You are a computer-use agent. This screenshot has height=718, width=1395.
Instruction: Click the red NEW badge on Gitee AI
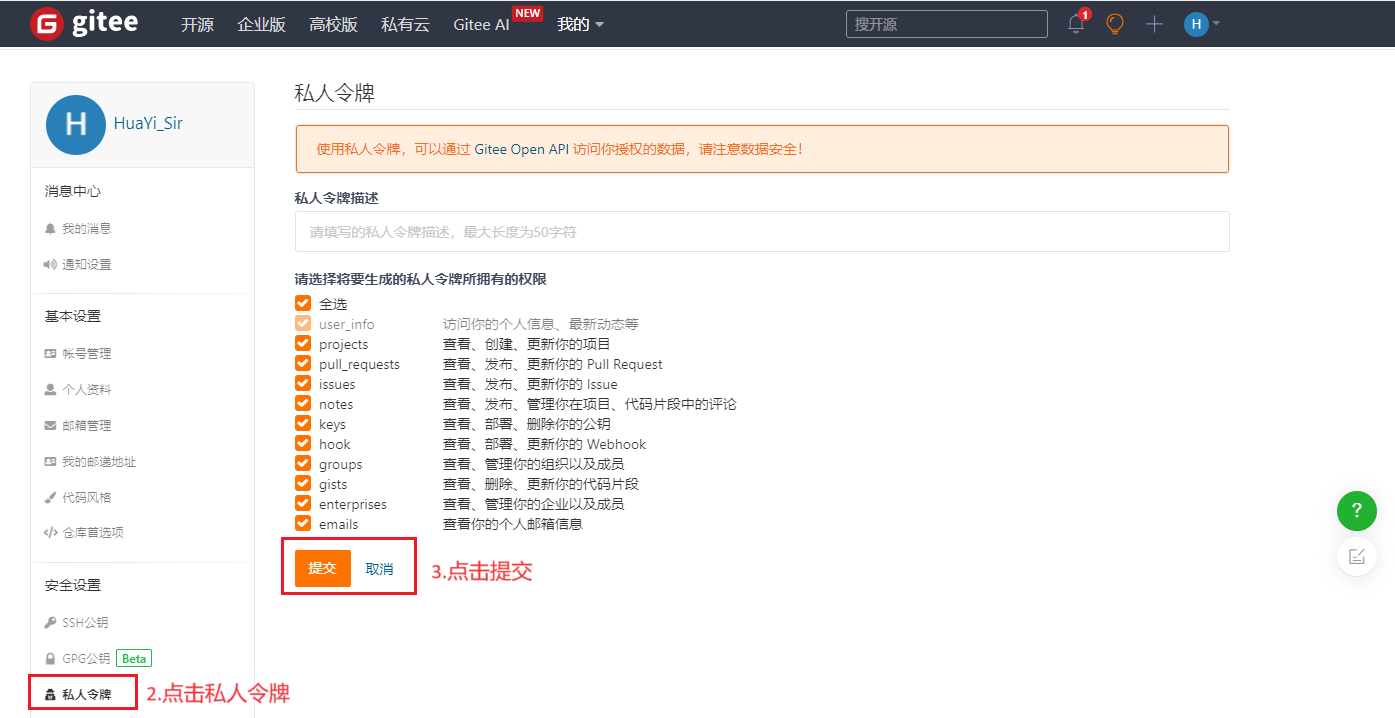click(527, 13)
